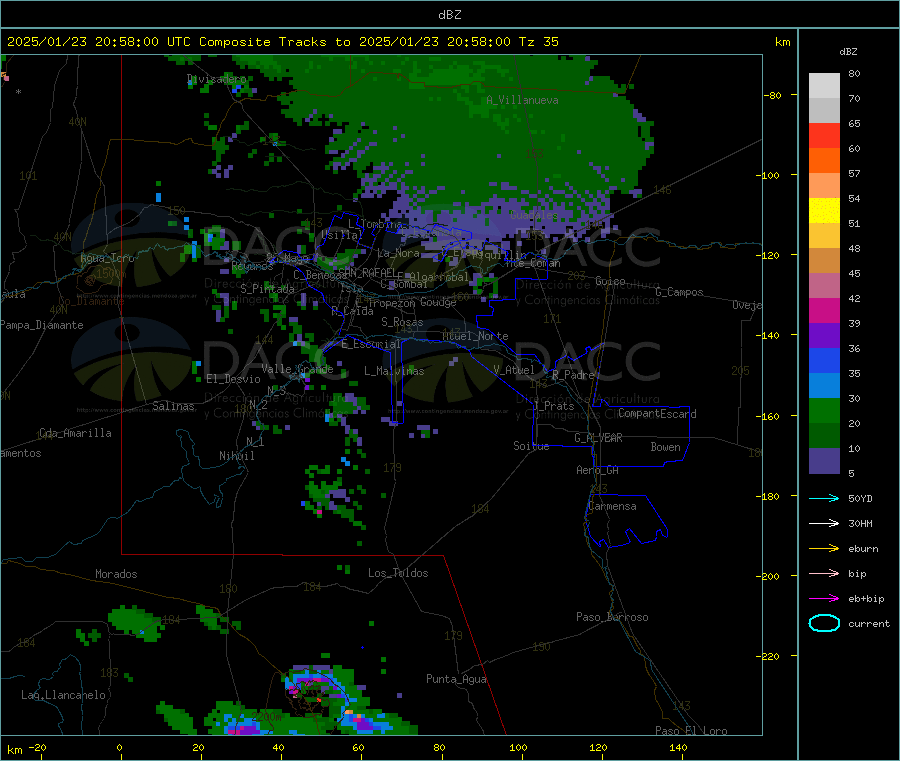900x761 pixels.
Task: Pick the gray swatch between 70 and 65
Action: (824, 111)
